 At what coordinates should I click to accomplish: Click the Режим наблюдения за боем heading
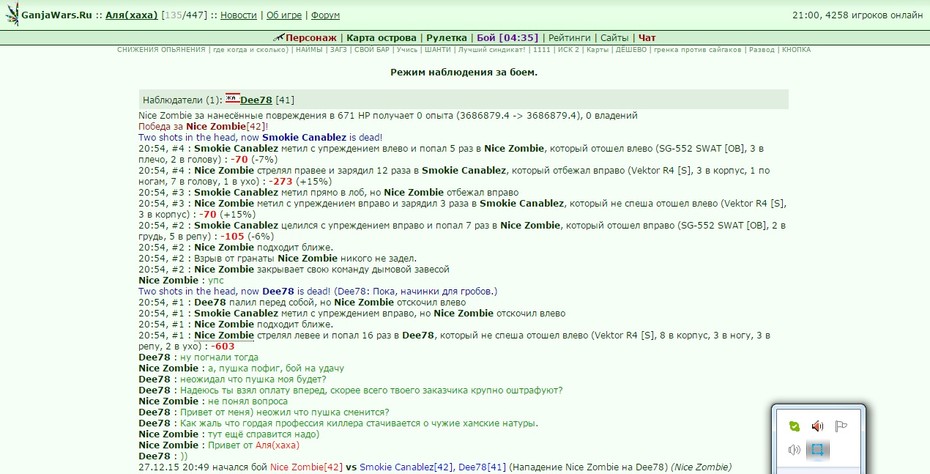(x=464, y=72)
